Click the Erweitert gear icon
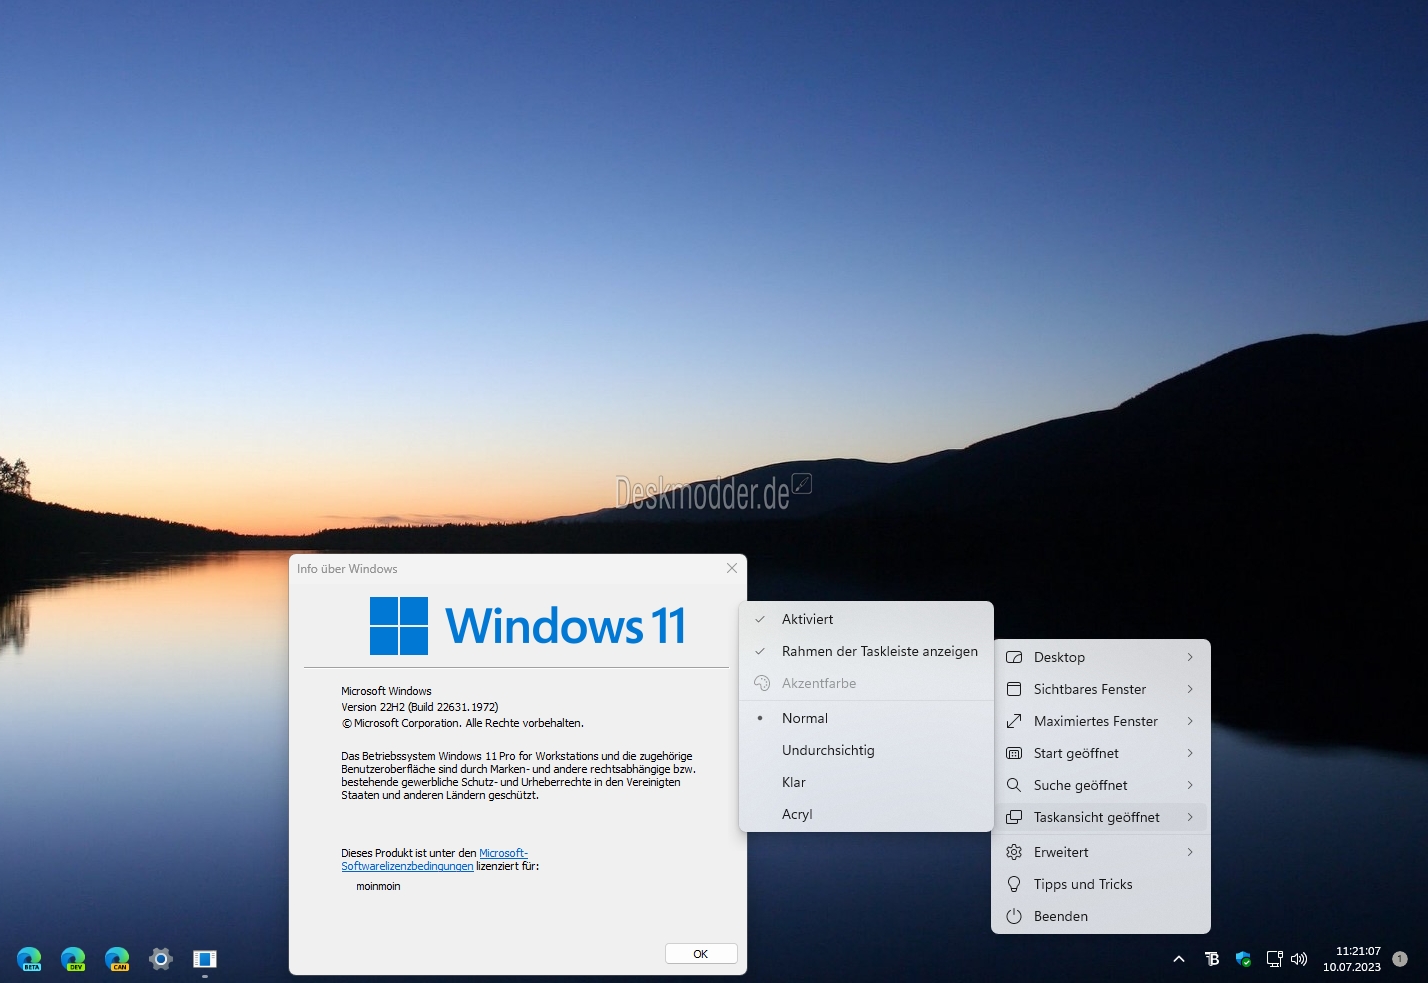This screenshot has width=1428, height=983. tap(1014, 852)
